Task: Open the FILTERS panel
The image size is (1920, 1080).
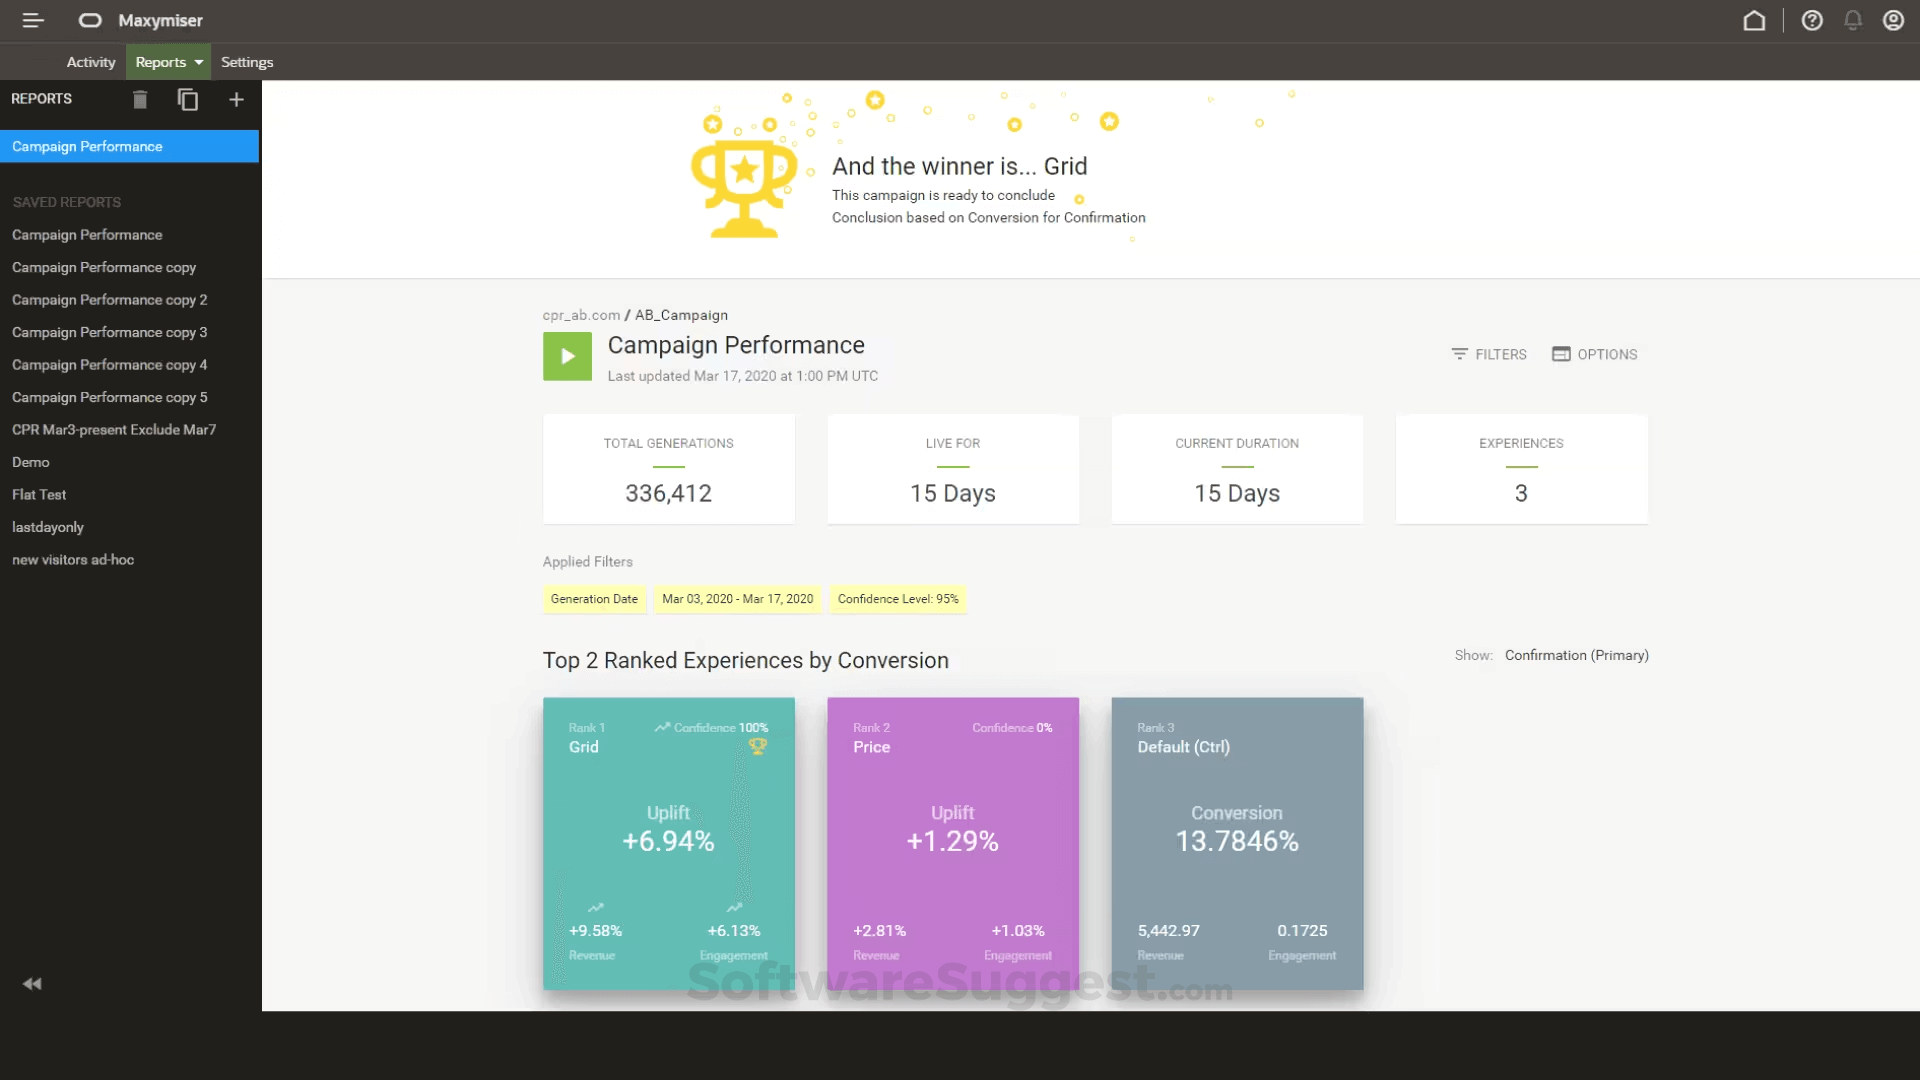Action: [1489, 353]
